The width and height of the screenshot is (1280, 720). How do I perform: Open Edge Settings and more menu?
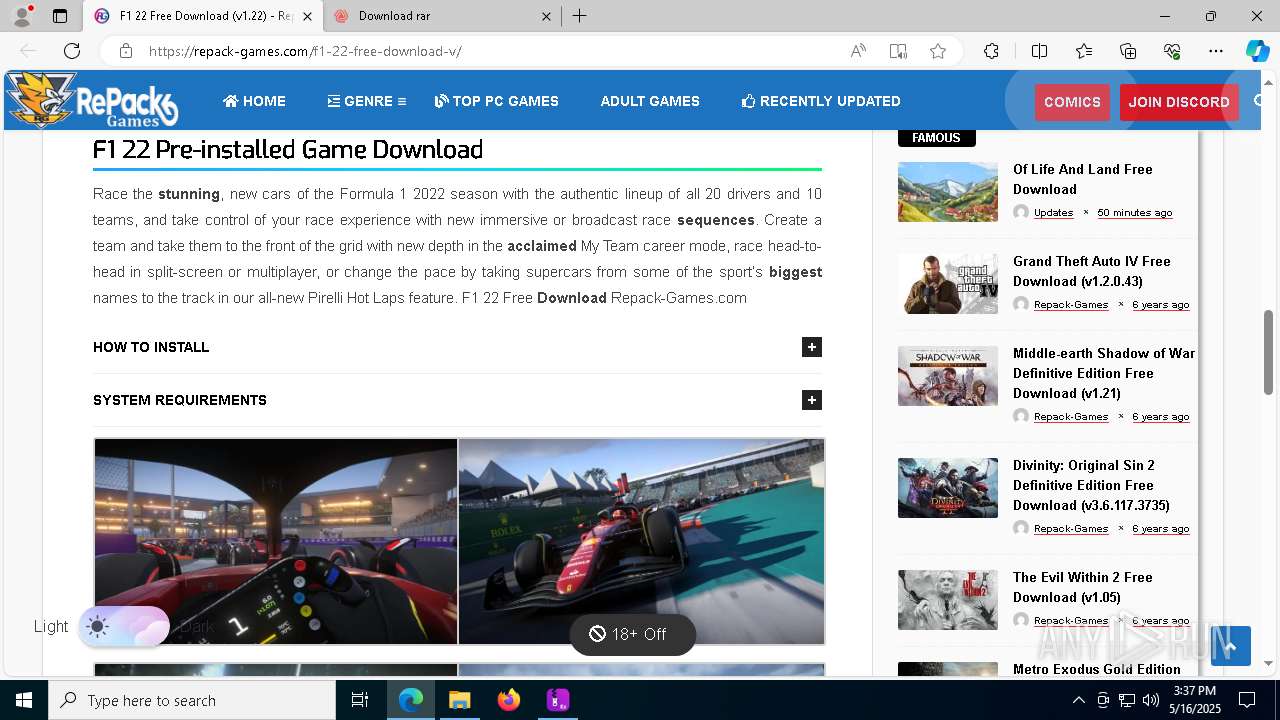1216,51
